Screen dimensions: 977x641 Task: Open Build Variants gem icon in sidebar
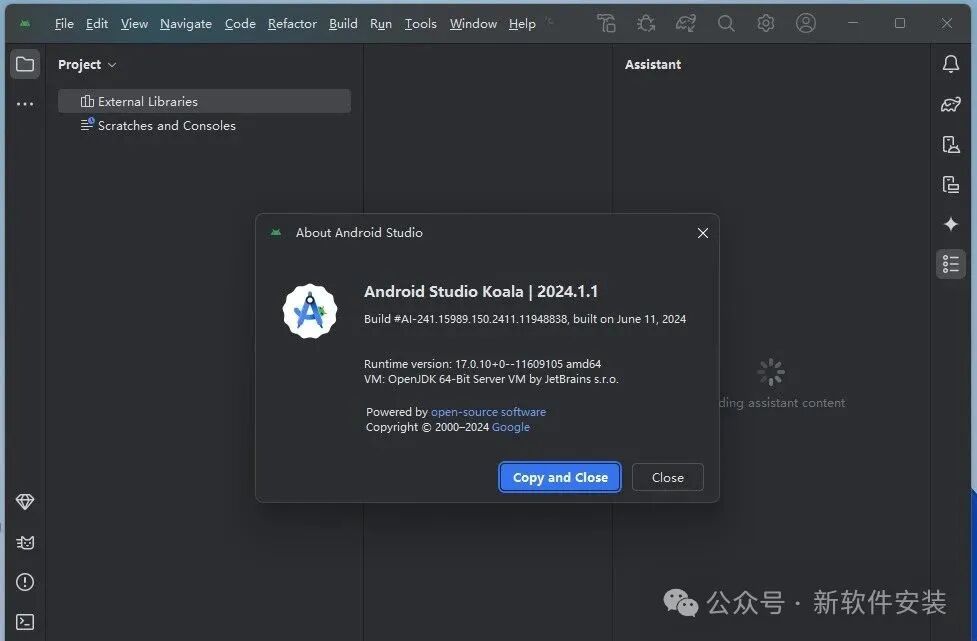coord(25,501)
